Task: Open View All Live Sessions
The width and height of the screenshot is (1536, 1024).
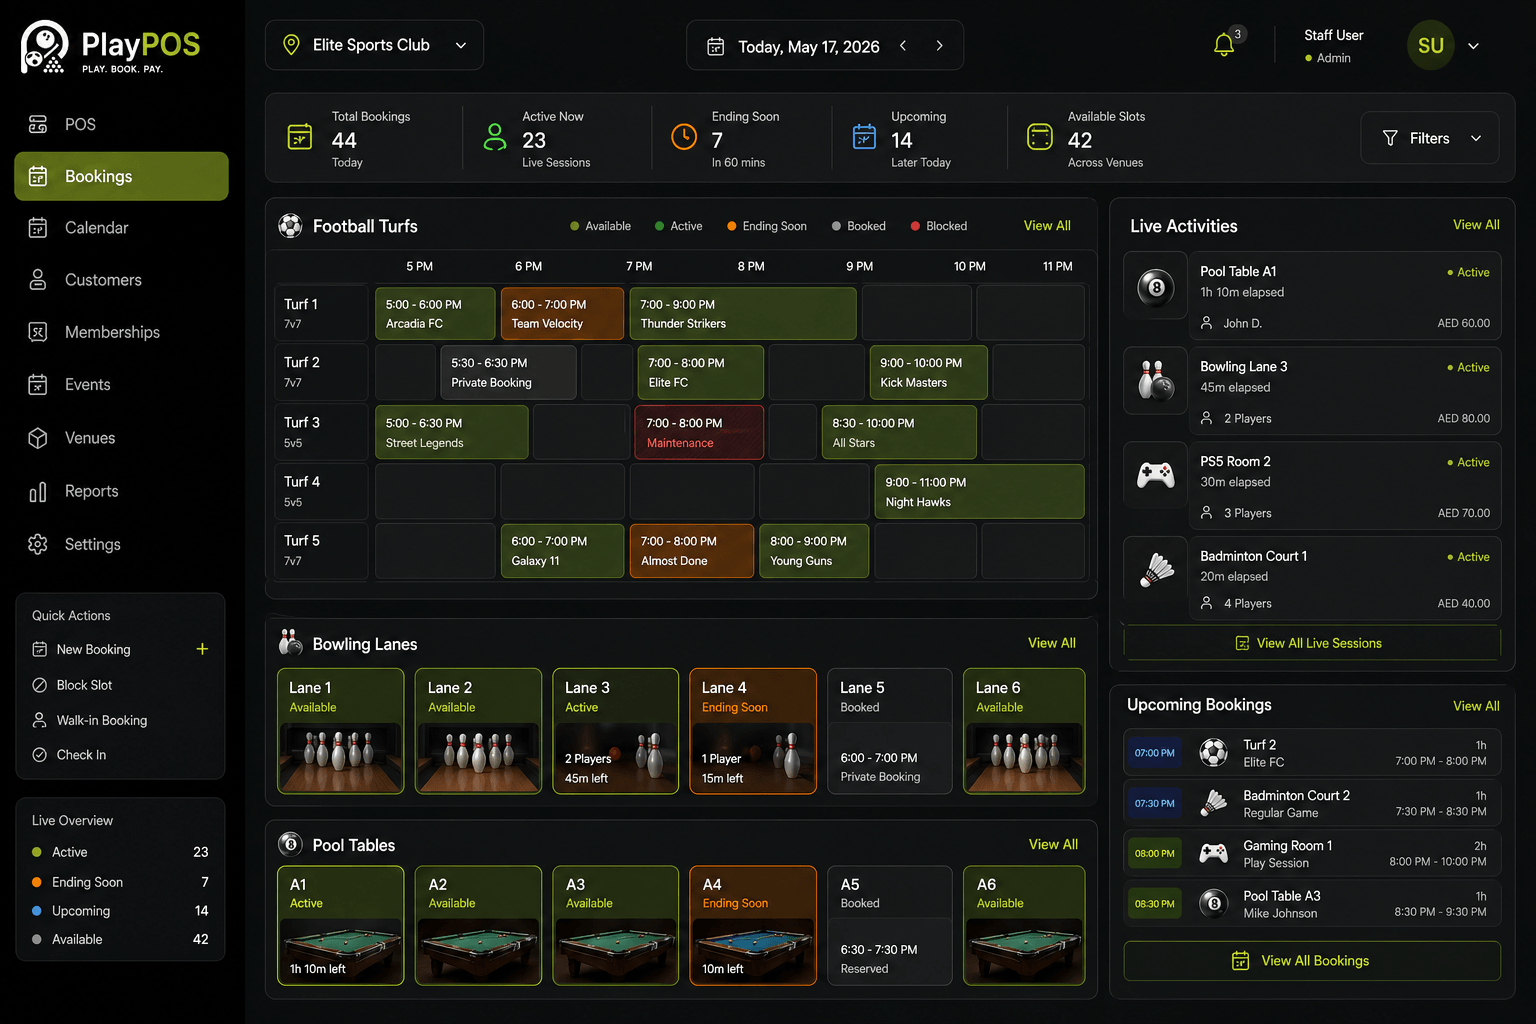Action: pos(1312,643)
